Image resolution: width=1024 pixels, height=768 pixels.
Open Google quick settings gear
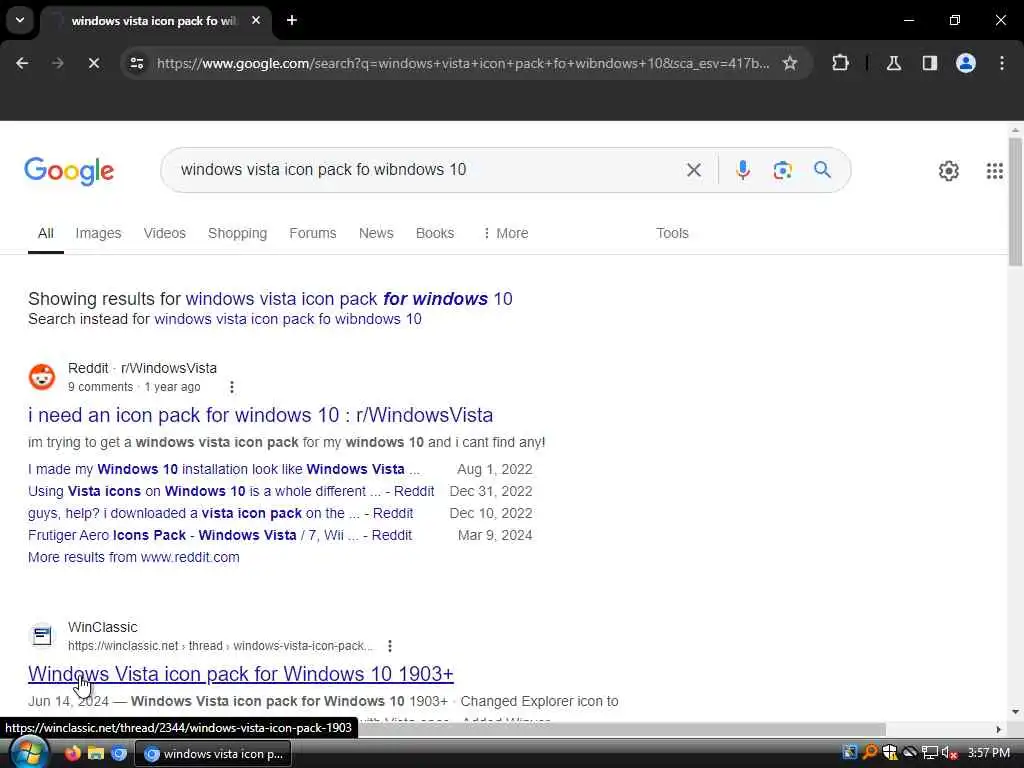[948, 171]
